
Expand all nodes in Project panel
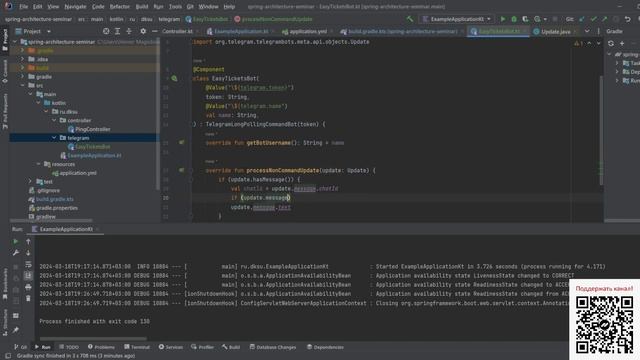tap(118, 31)
